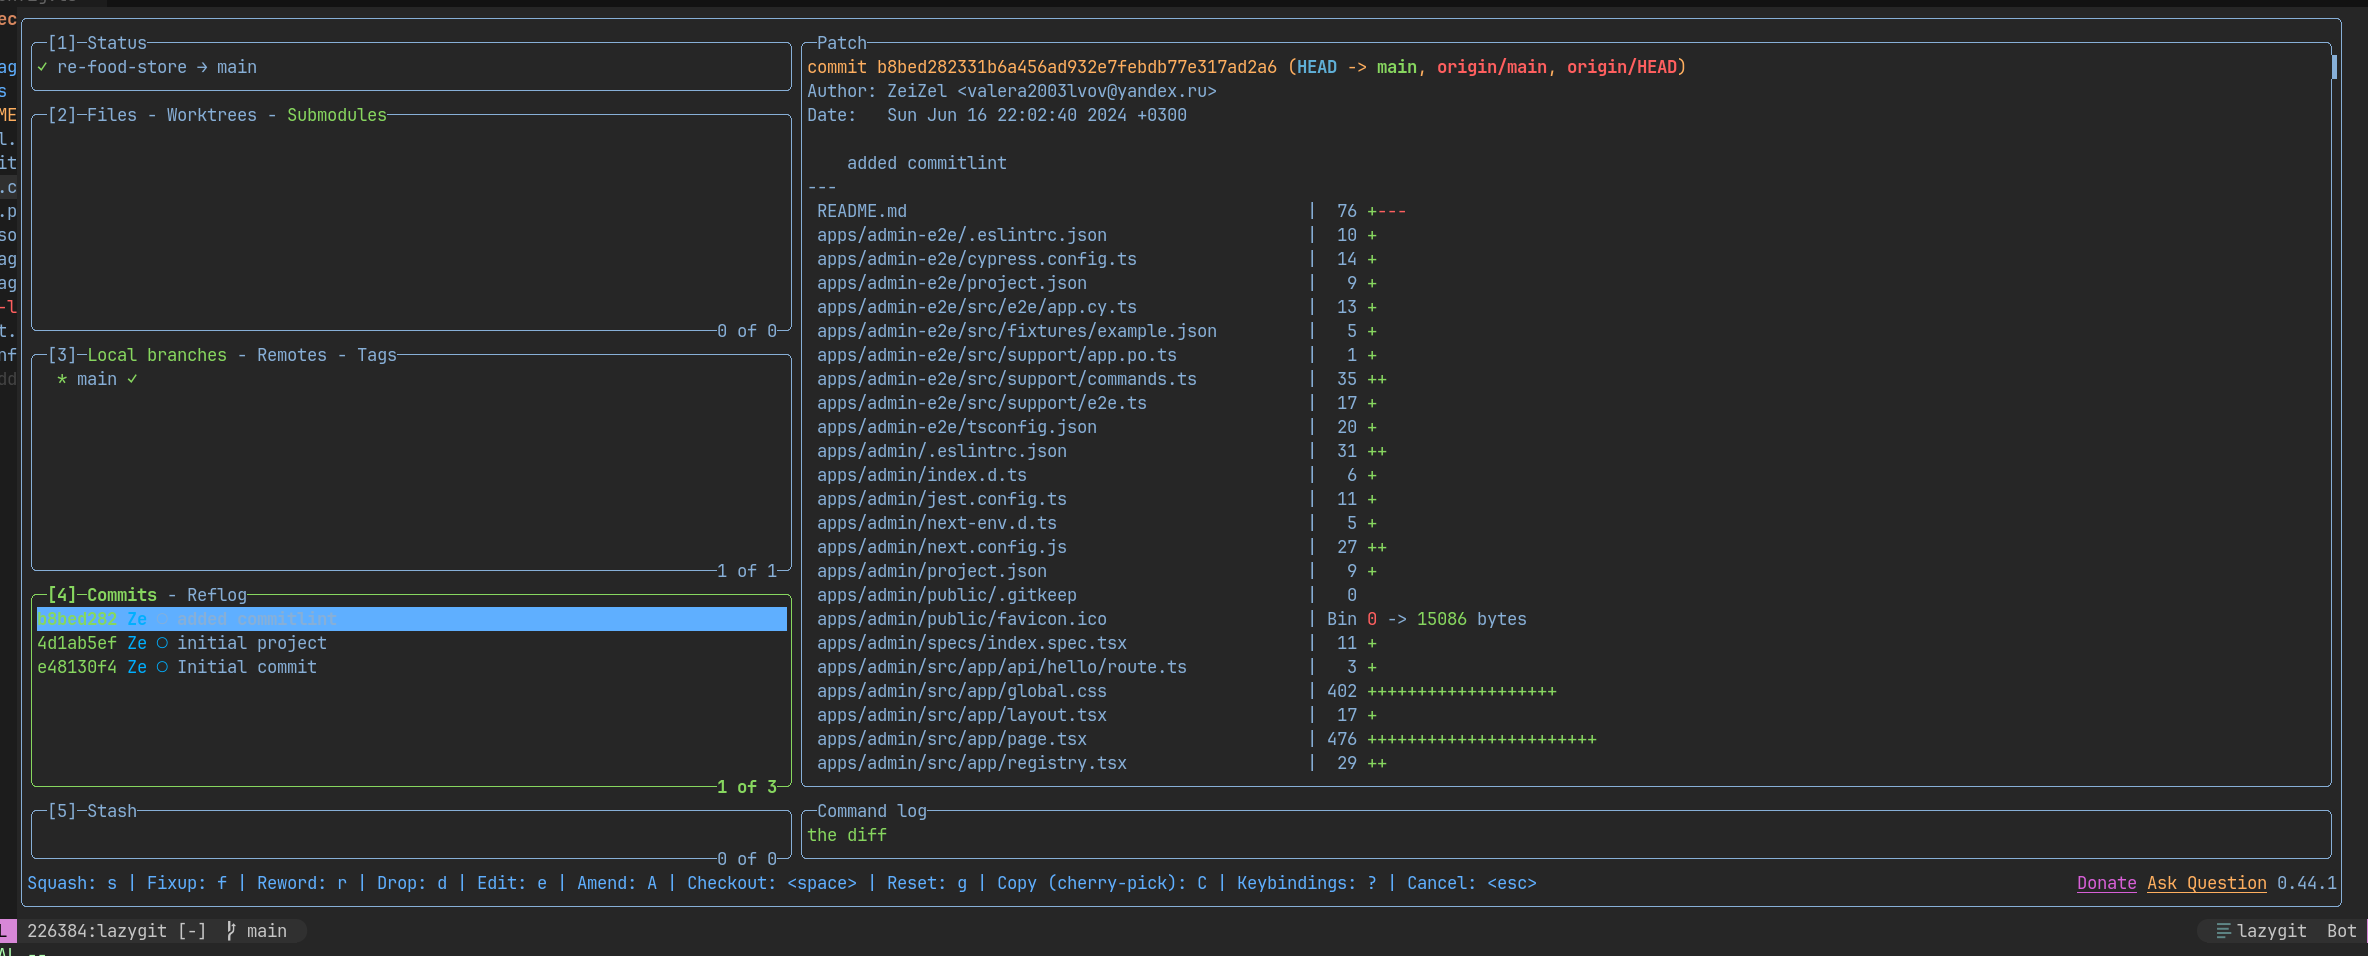This screenshot has width=2368, height=956.
Task: Select commit e48130f4 Initial commit
Action: click(x=412, y=667)
